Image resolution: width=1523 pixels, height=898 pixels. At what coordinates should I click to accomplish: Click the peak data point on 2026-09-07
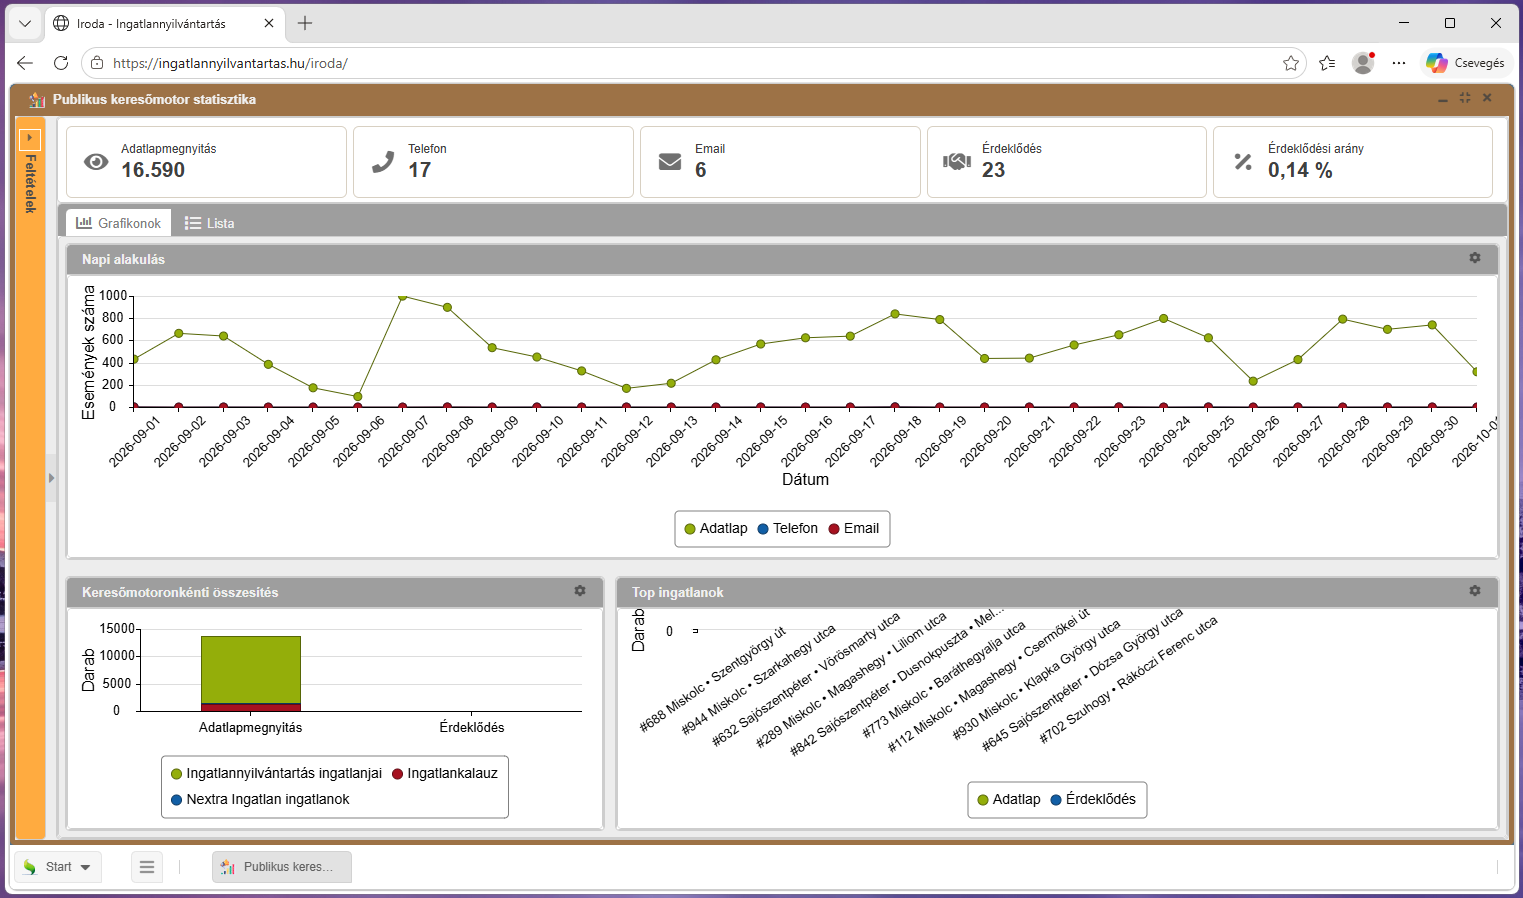(402, 296)
